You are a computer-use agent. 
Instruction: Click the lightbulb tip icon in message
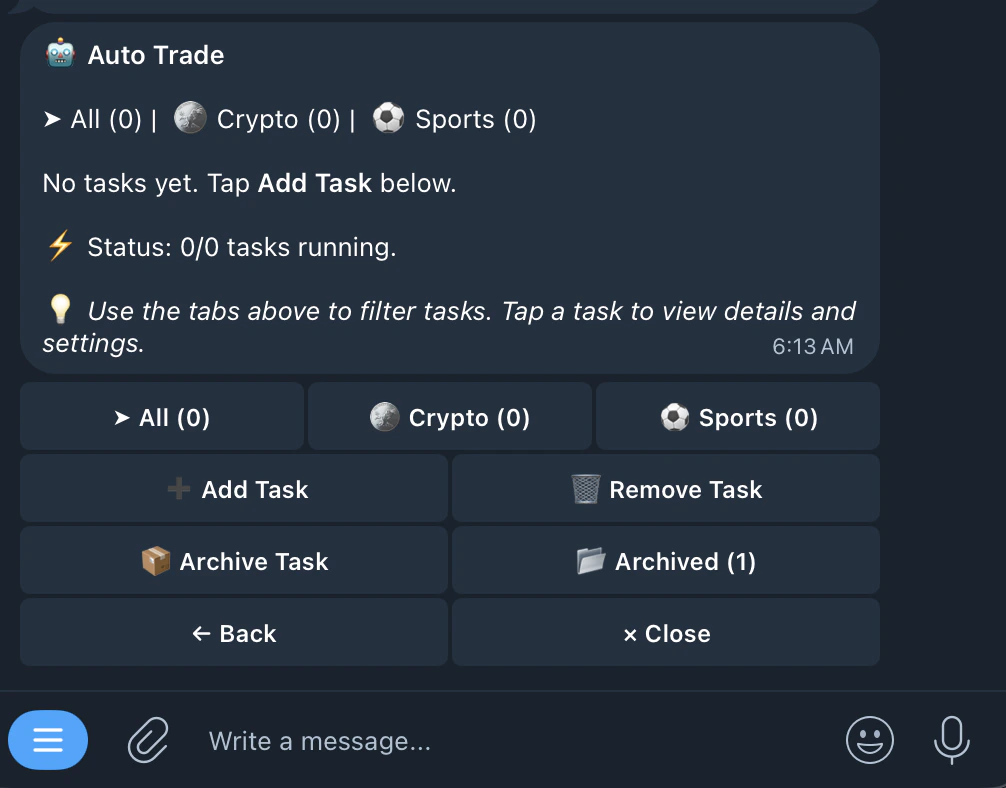pos(60,310)
